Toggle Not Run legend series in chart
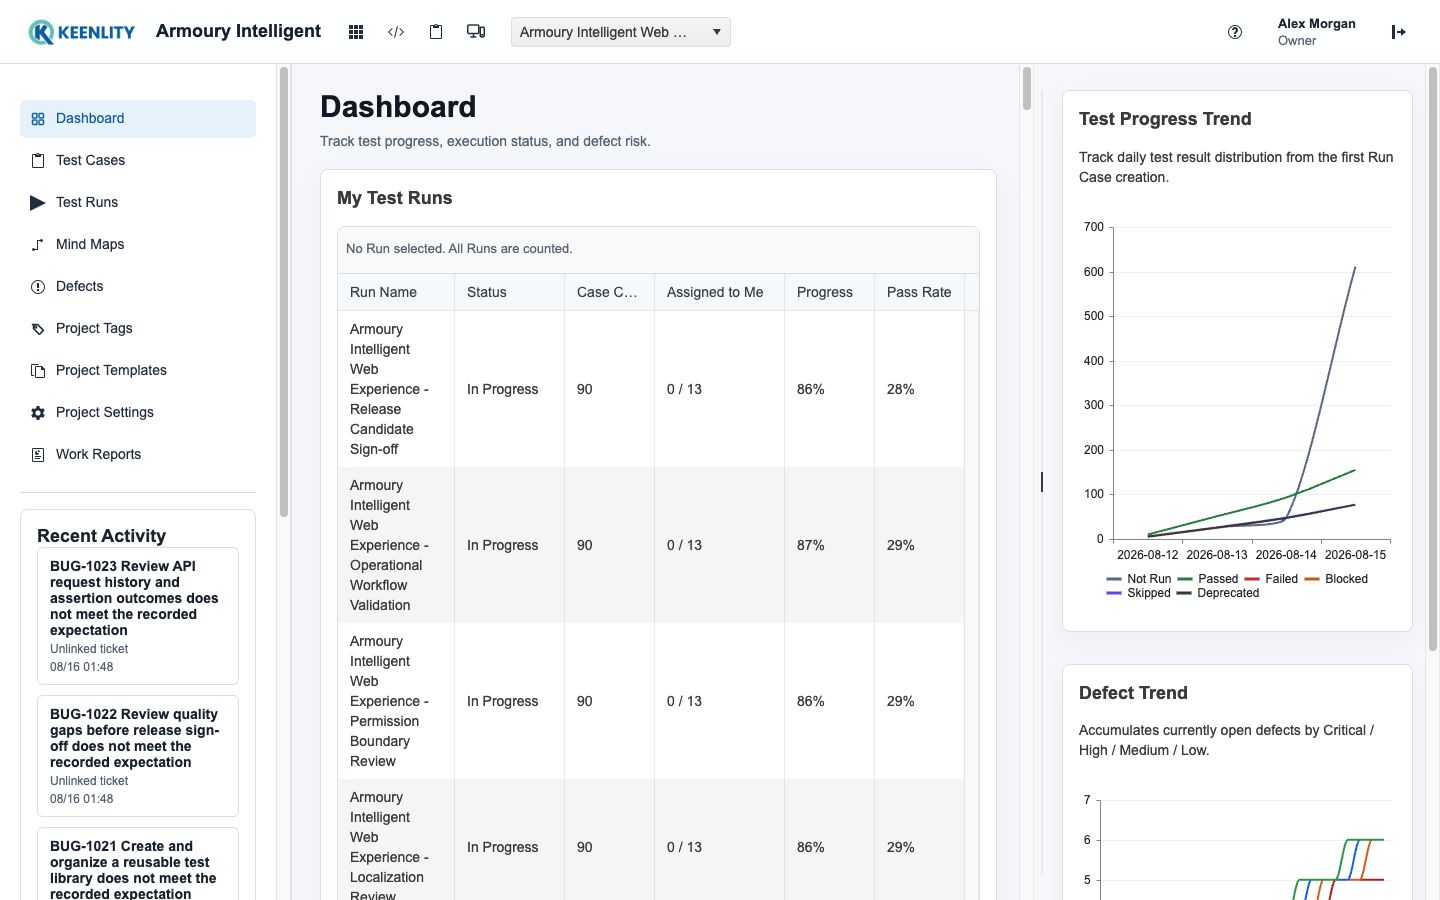 1138,579
